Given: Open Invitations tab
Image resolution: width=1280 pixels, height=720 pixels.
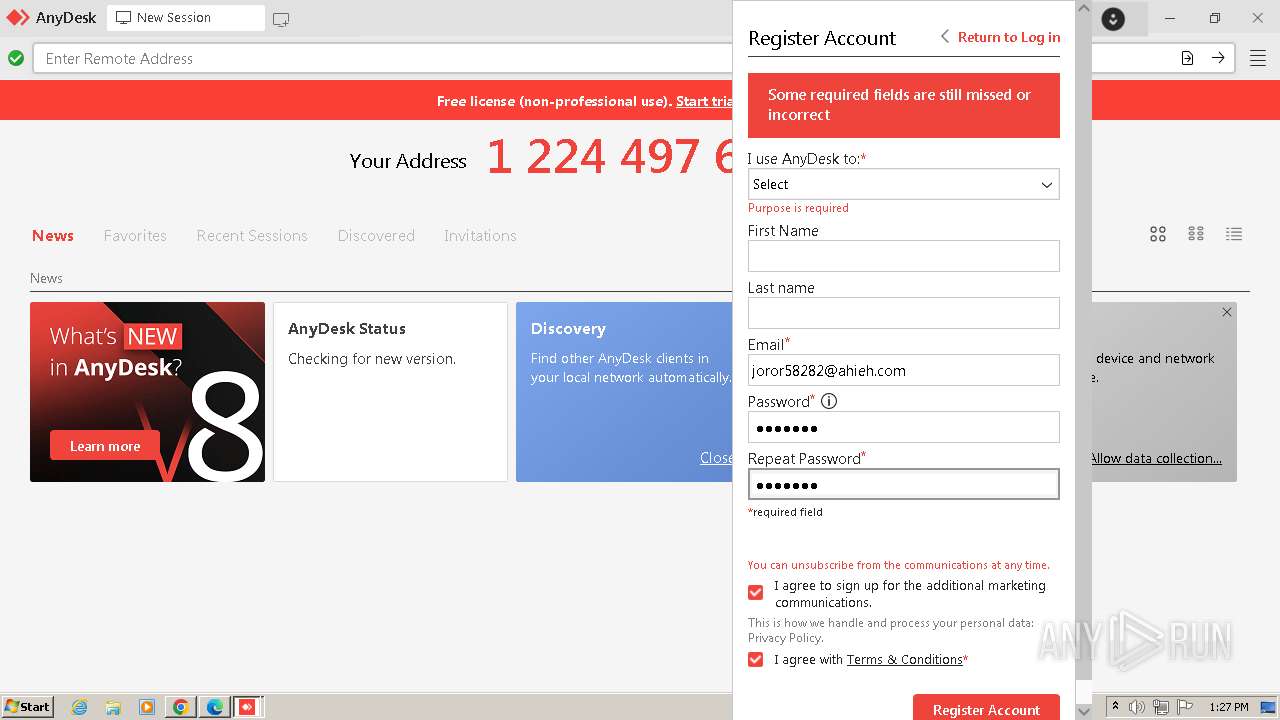Looking at the screenshot, I should click(480, 236).
